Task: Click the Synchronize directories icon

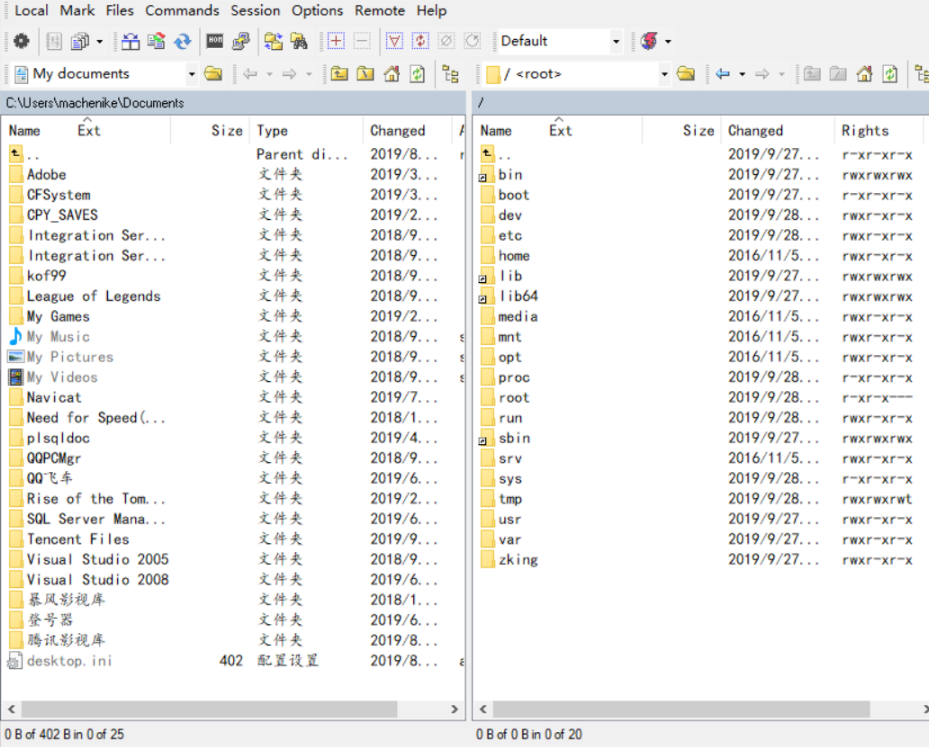Action: [156, 41]
